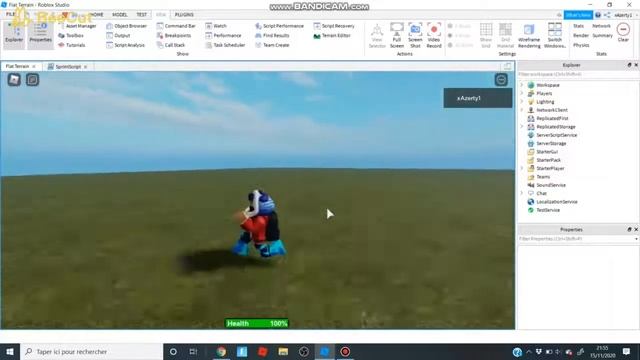
Task: Click the Grid Material button
Action: coord(505,36)
